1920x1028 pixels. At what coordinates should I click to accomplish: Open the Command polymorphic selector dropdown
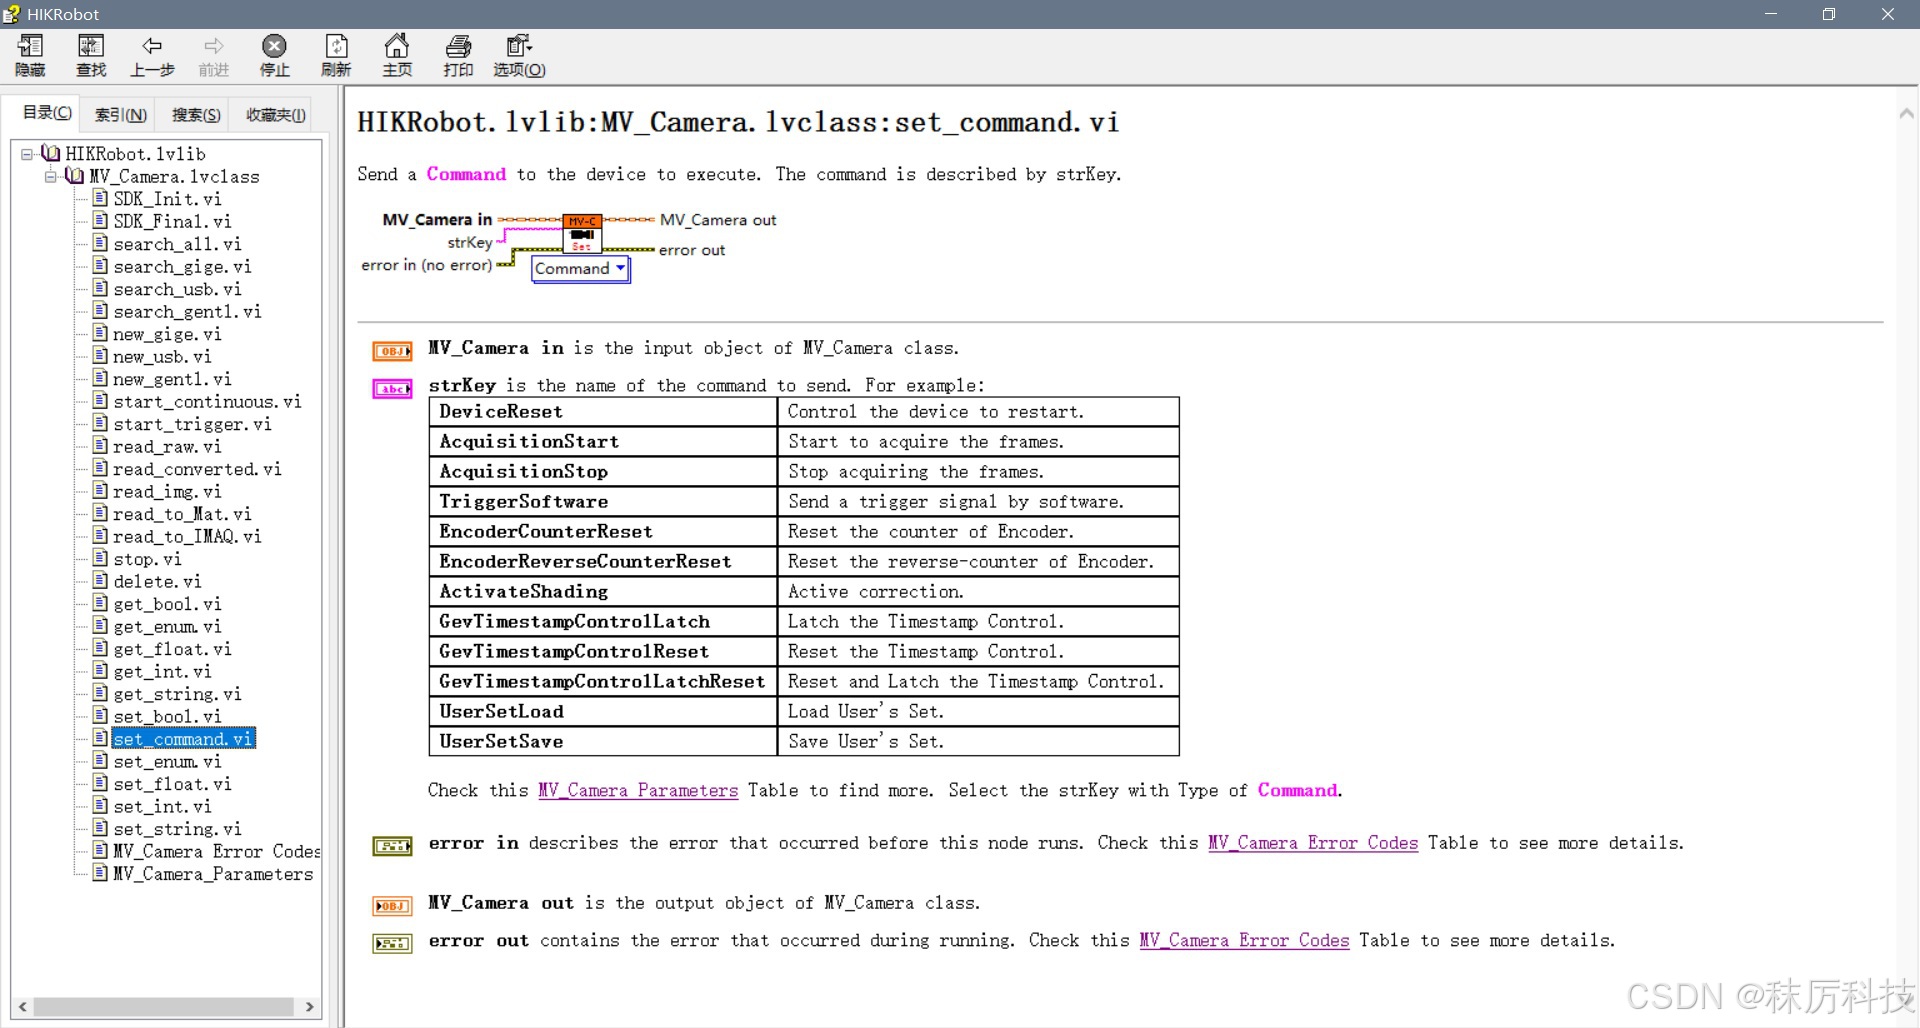[x=580, y=269]
